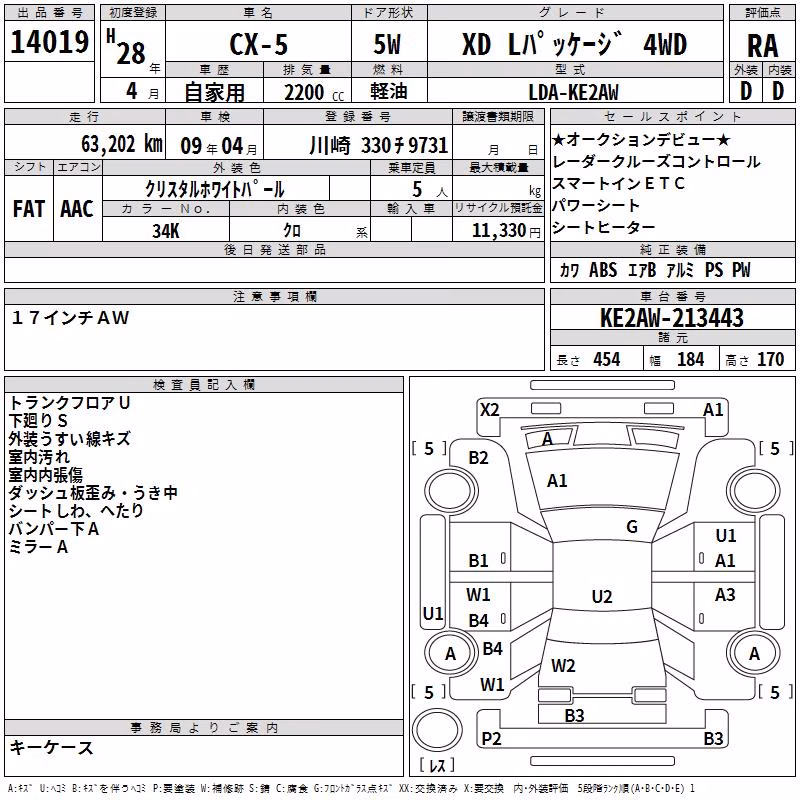
Task: Click the exterior grade D under 外装
Action: [x=746, y=91]
